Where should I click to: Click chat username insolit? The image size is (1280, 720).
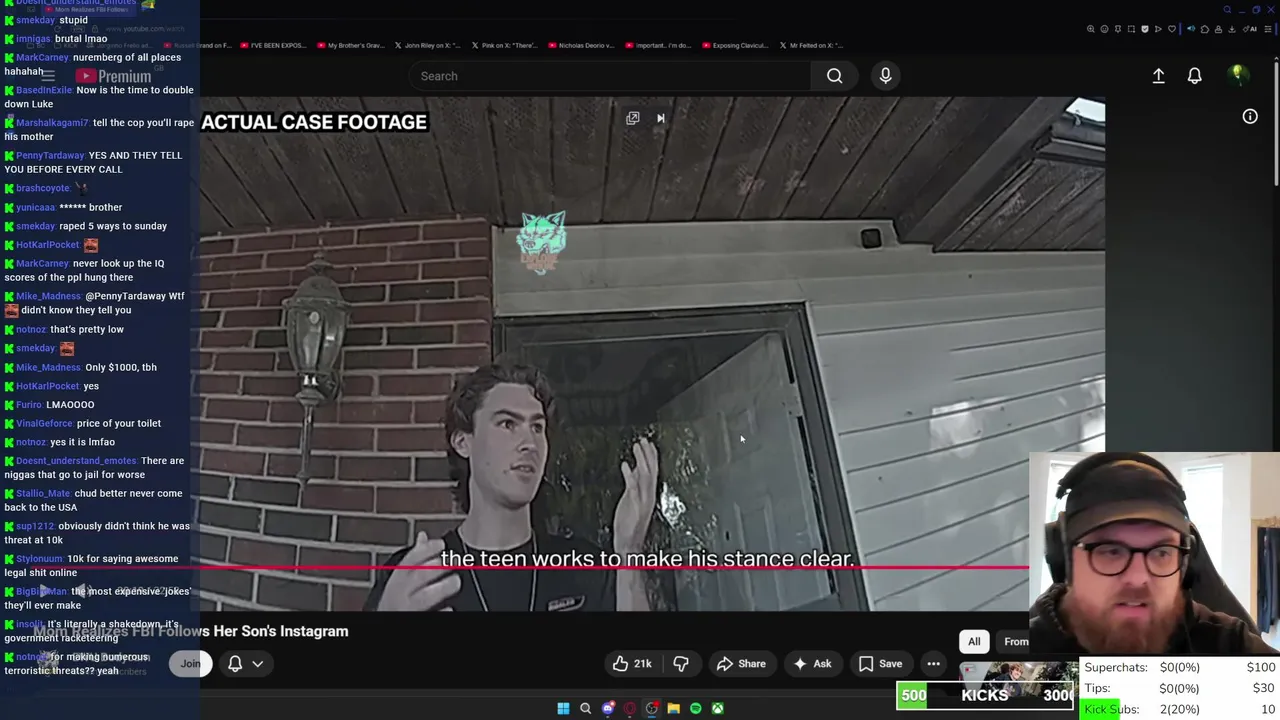(29, 624)
